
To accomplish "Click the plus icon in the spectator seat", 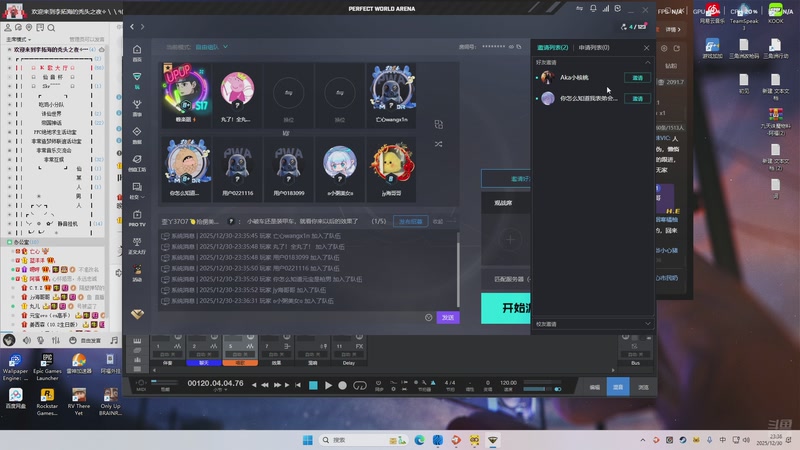I will [x=510, y=239].
